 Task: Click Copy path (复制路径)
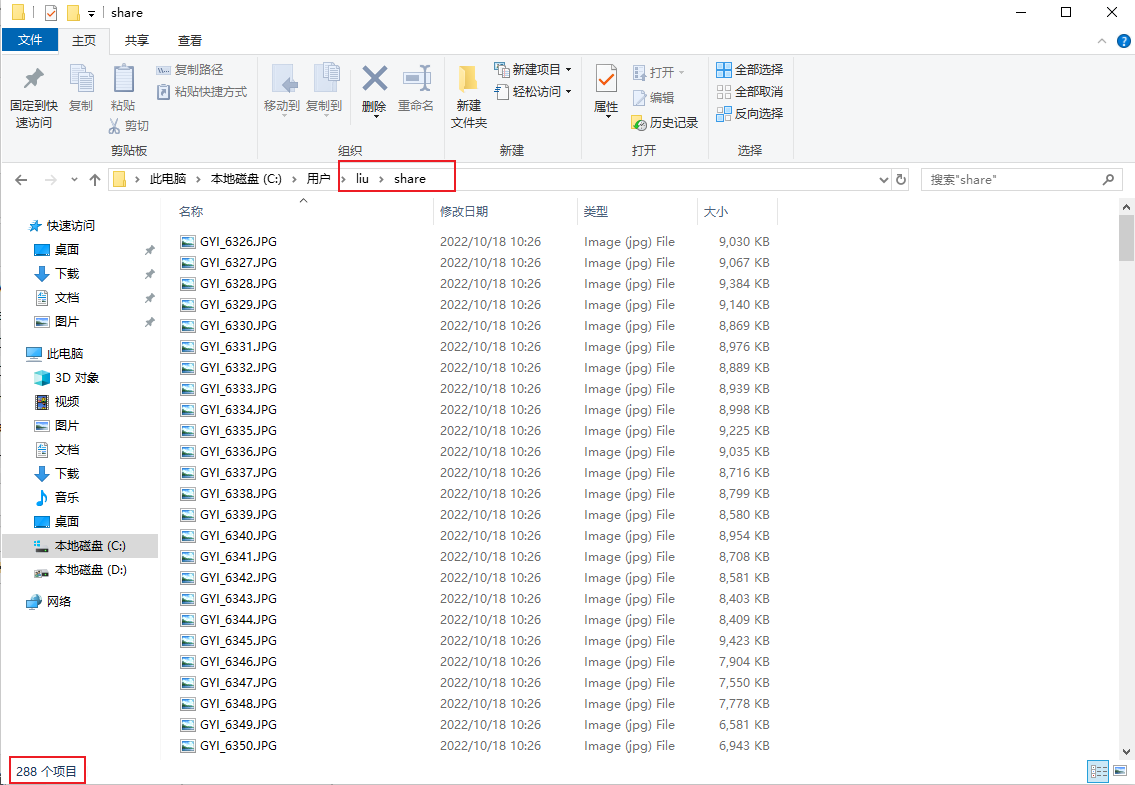pos(190,70)
